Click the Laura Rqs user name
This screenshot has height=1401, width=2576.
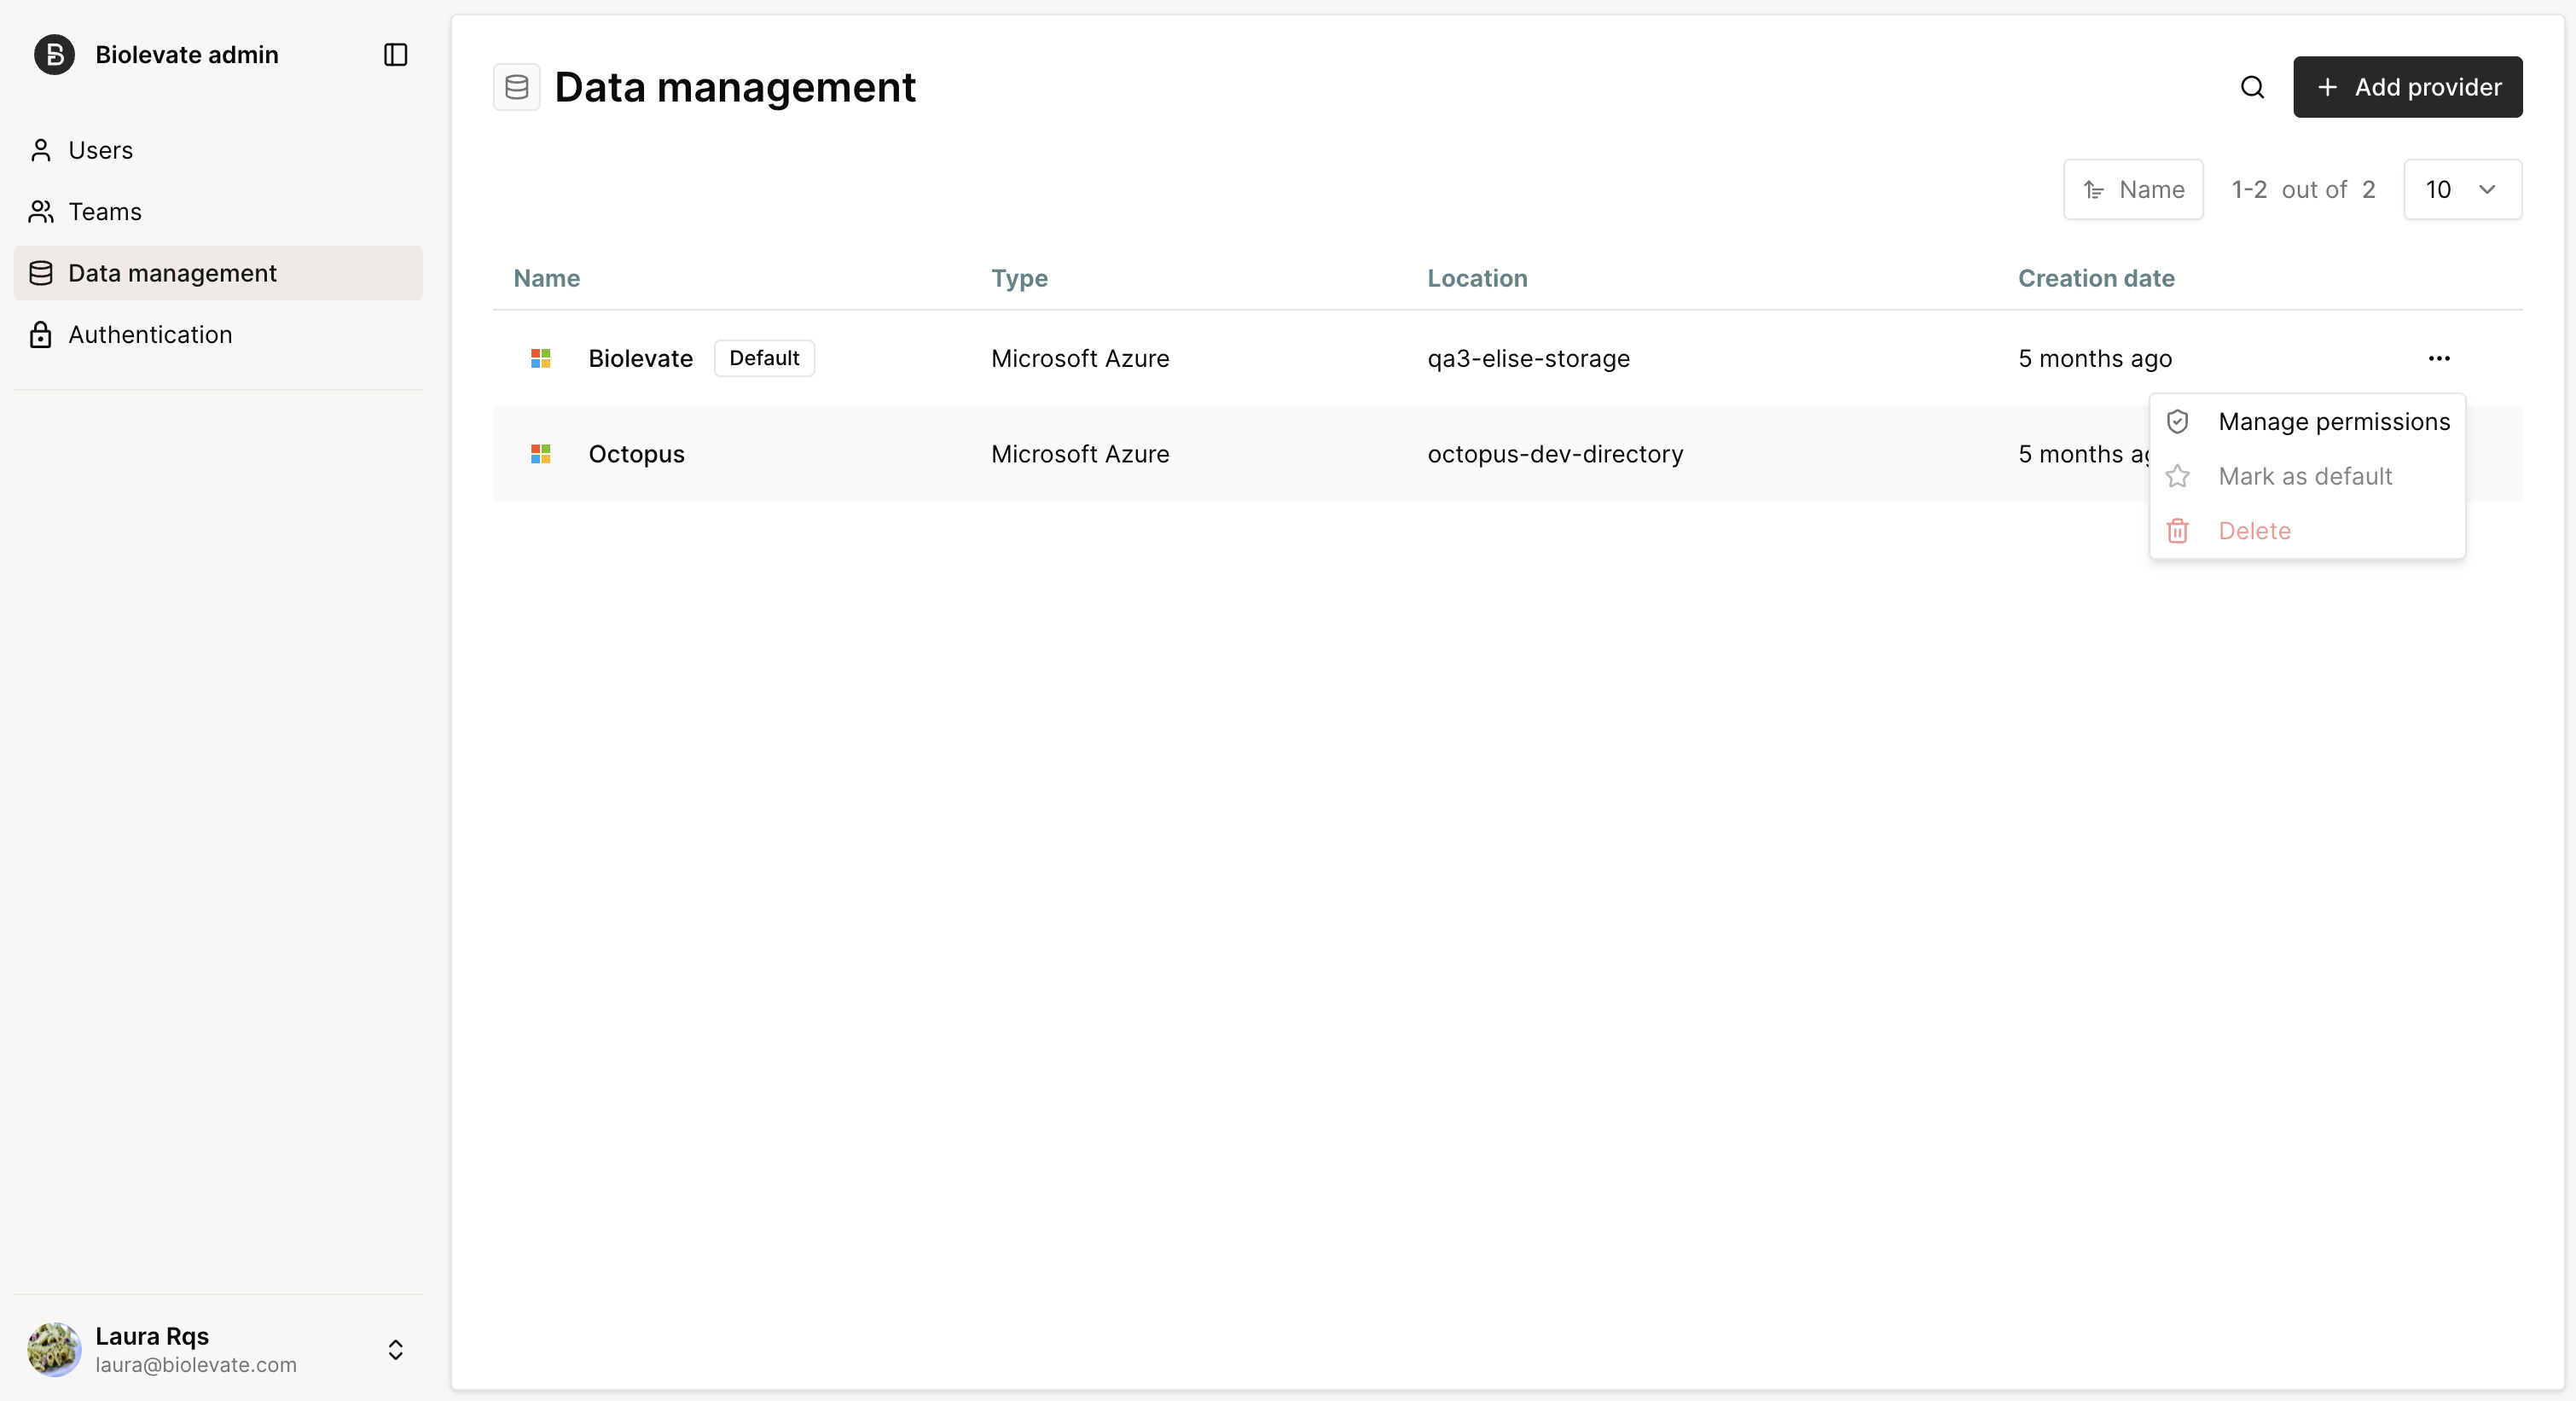click(152, 1337)
